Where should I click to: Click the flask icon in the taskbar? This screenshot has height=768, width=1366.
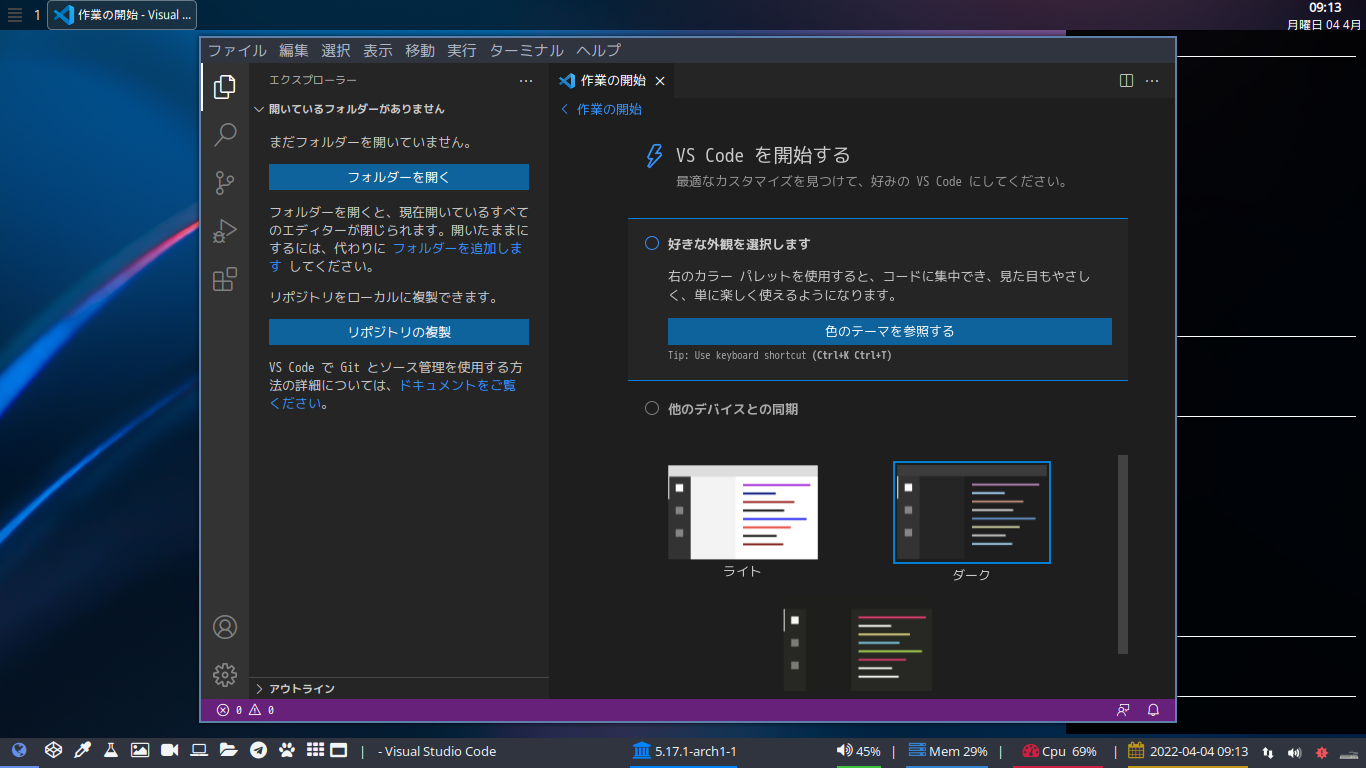coord(111,750)
